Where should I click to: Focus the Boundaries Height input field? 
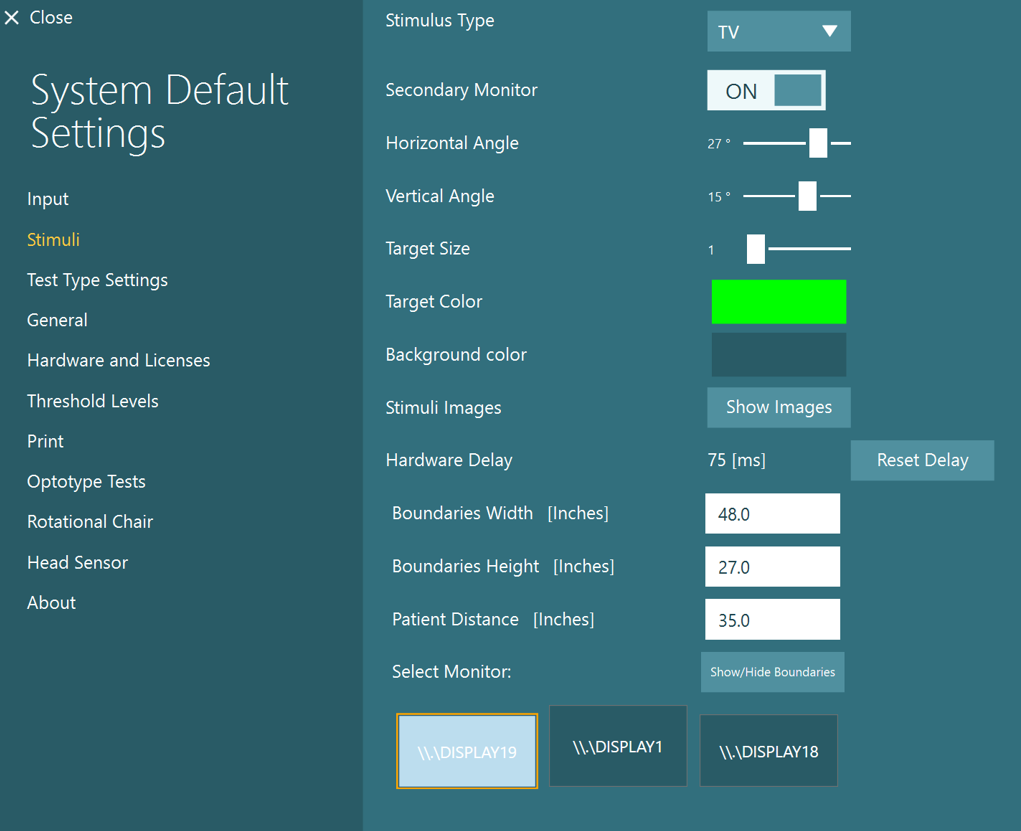click(772, 567)
